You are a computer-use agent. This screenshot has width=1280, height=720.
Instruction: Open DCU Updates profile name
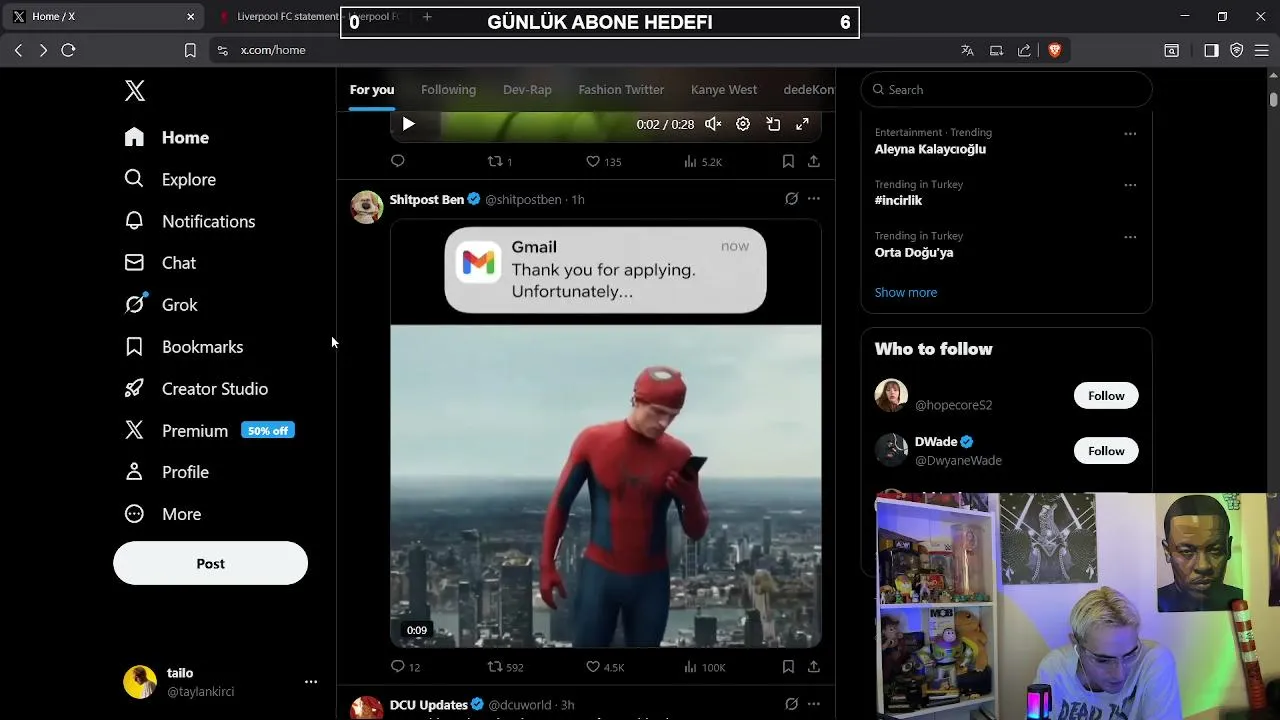pyautogui.click(x=429, y=705)
